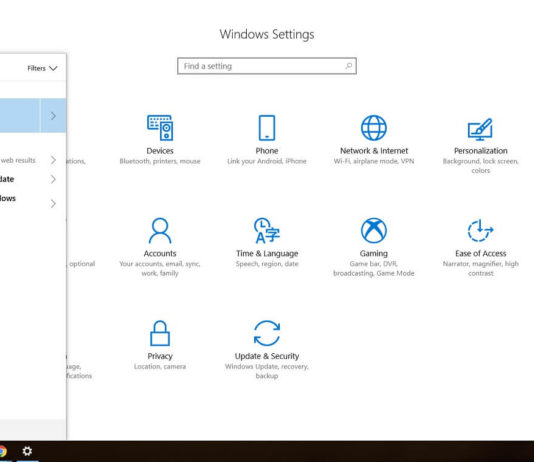Click the Network & Internet label

[x=374, y=151]
